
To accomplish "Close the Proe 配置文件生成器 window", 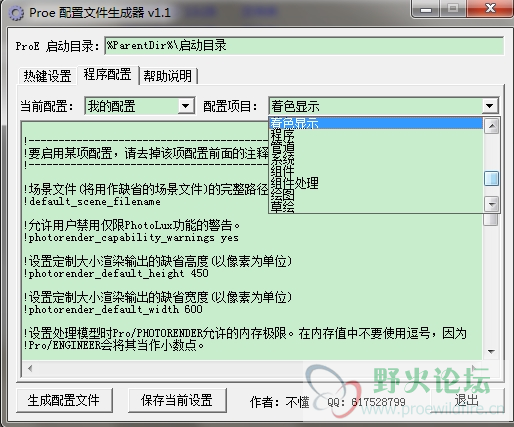I will 490,8.
